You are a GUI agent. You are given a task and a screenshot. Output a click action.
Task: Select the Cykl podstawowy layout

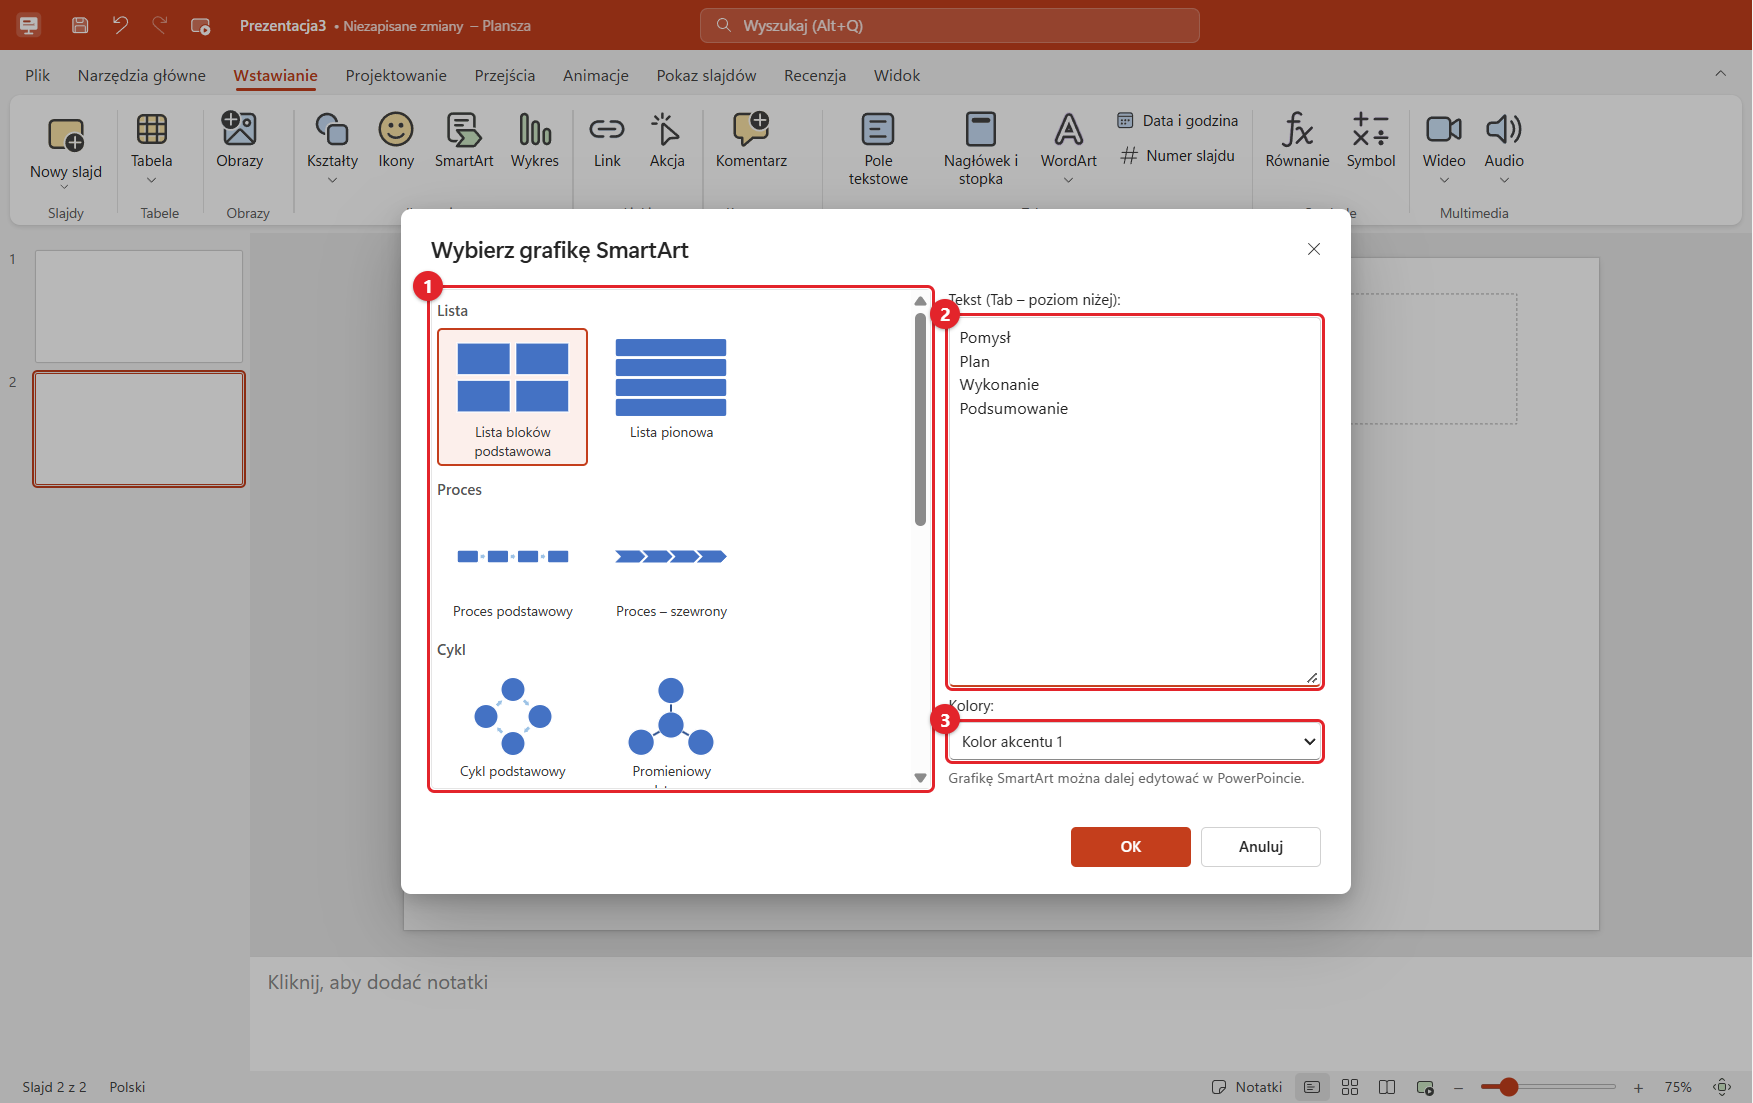(x=513, y=728)
